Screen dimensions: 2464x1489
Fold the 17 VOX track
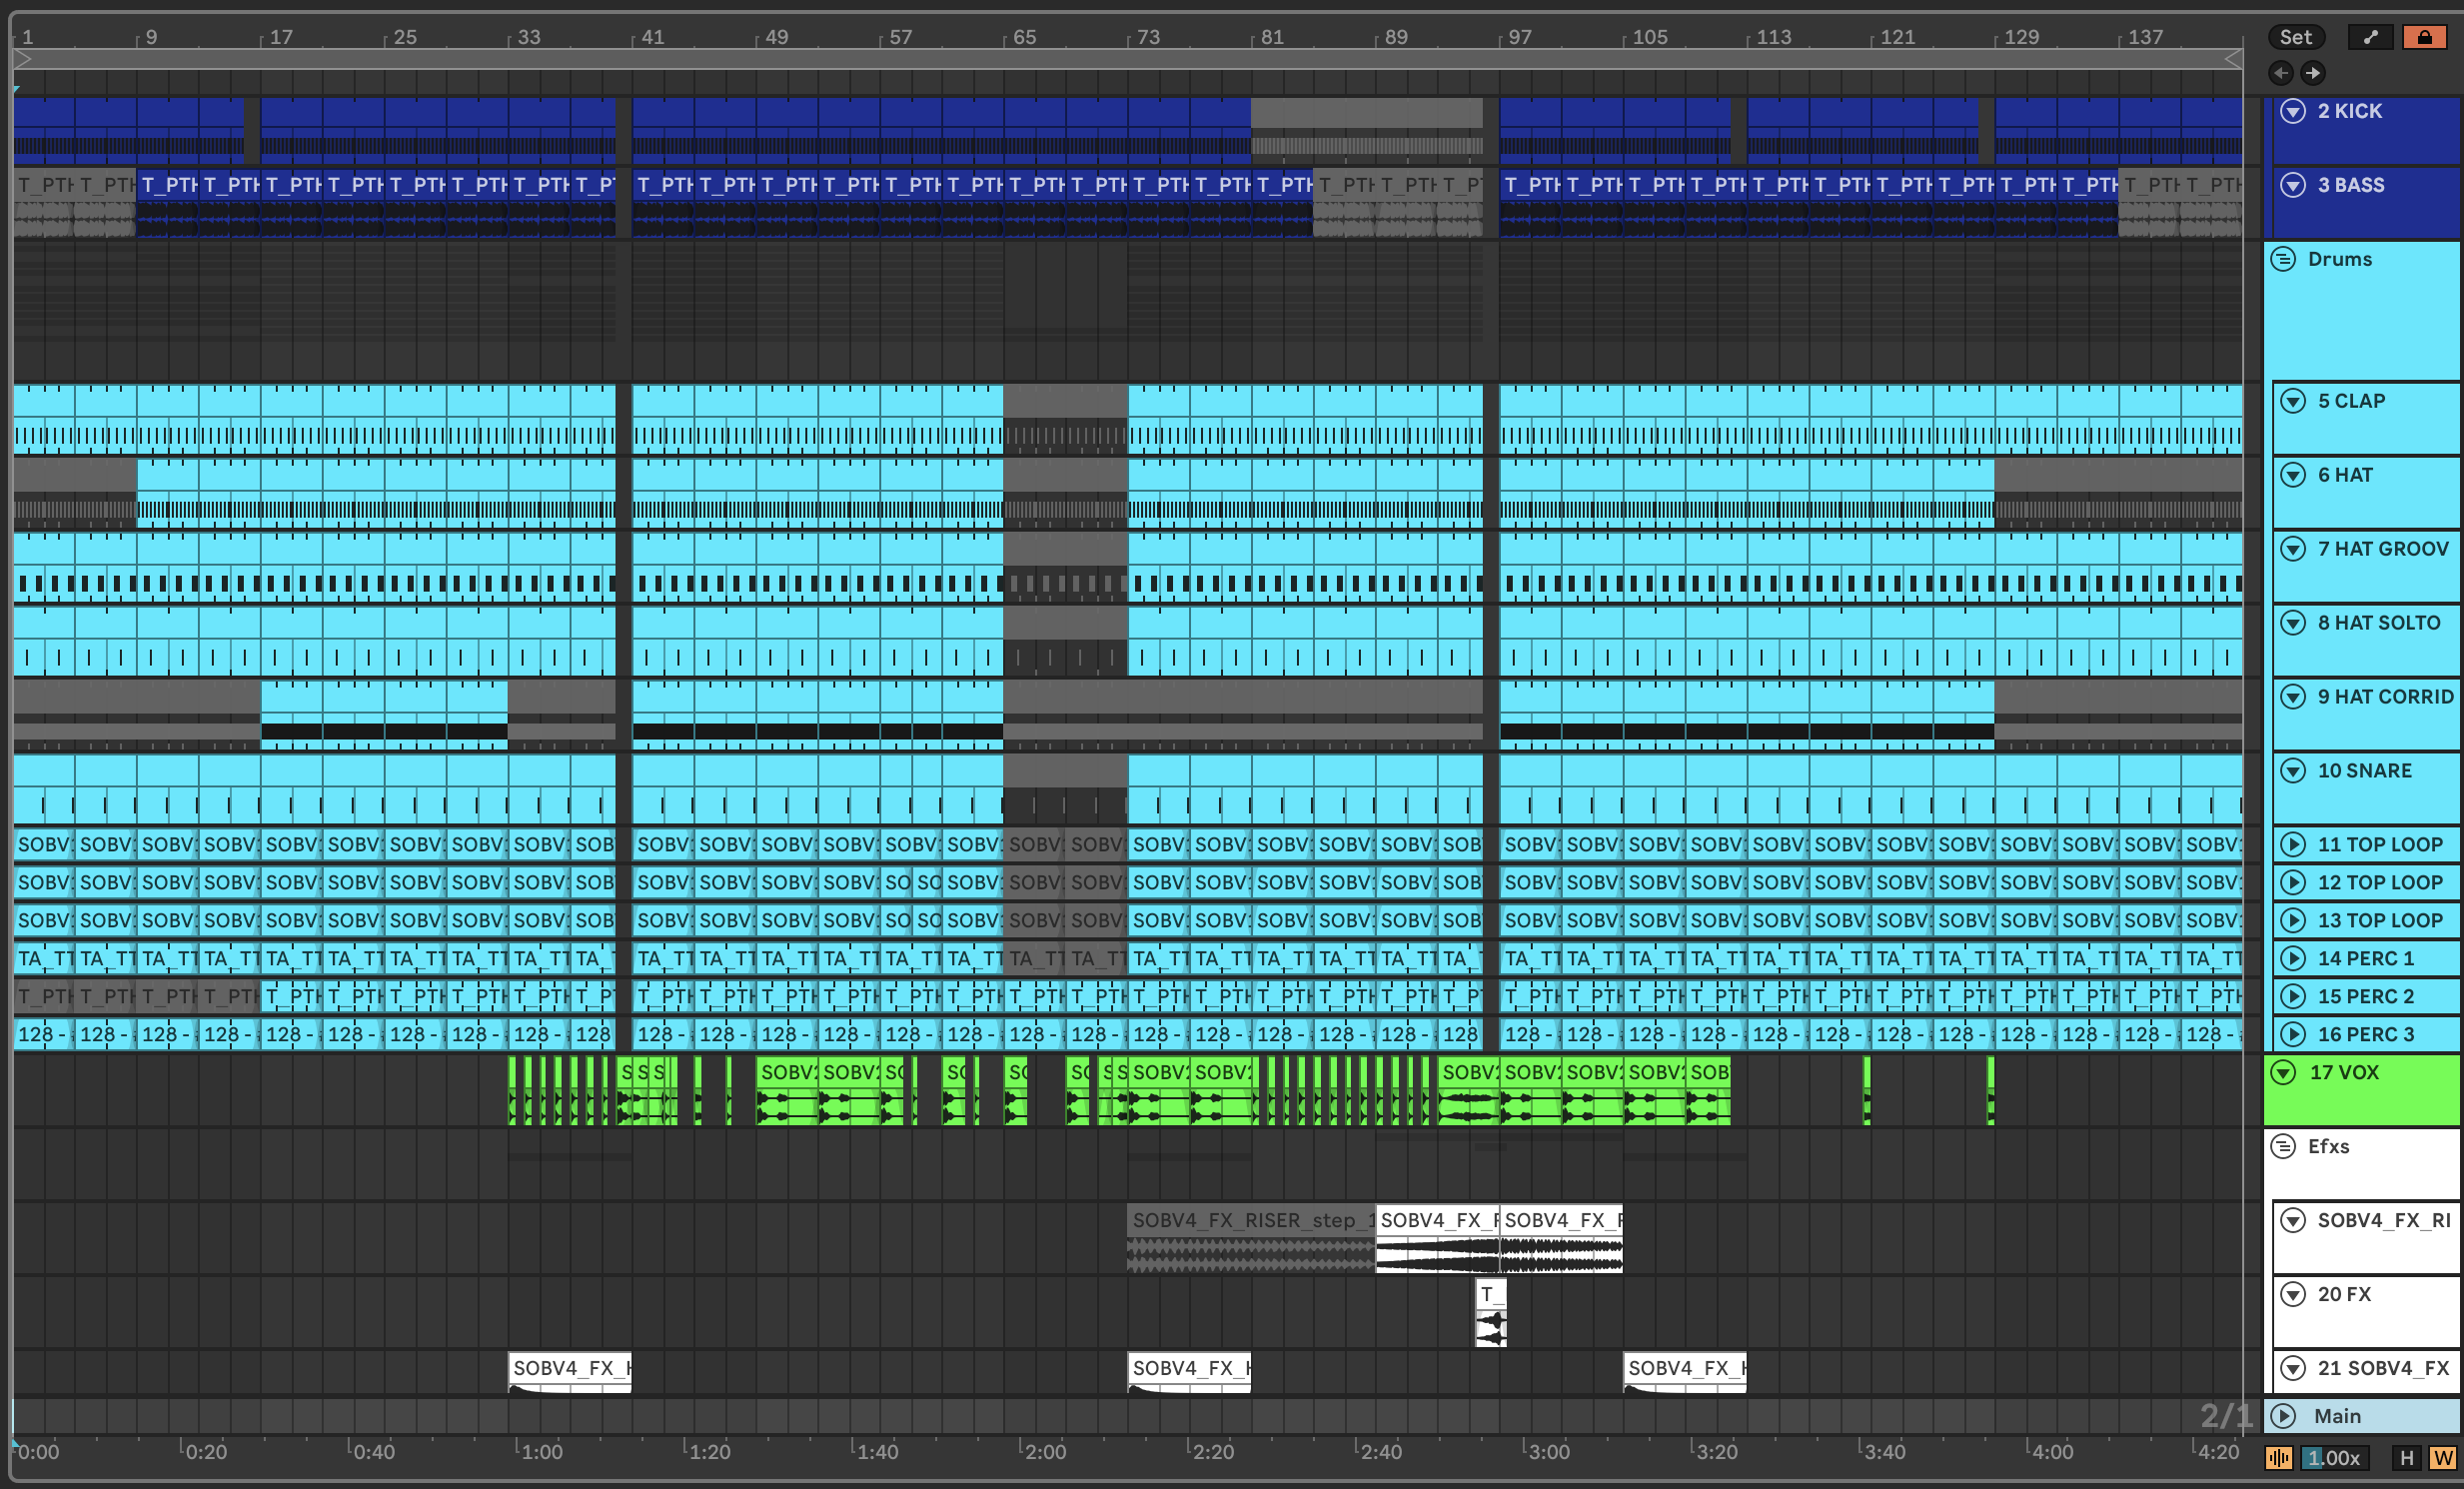[2283, 1072]
